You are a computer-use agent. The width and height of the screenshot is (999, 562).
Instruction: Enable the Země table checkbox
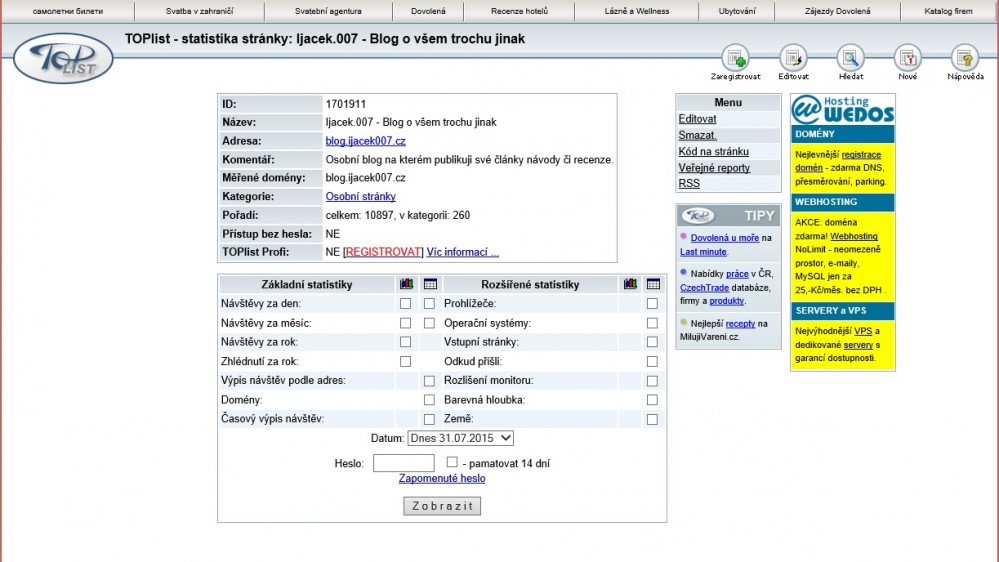[652, 420]
